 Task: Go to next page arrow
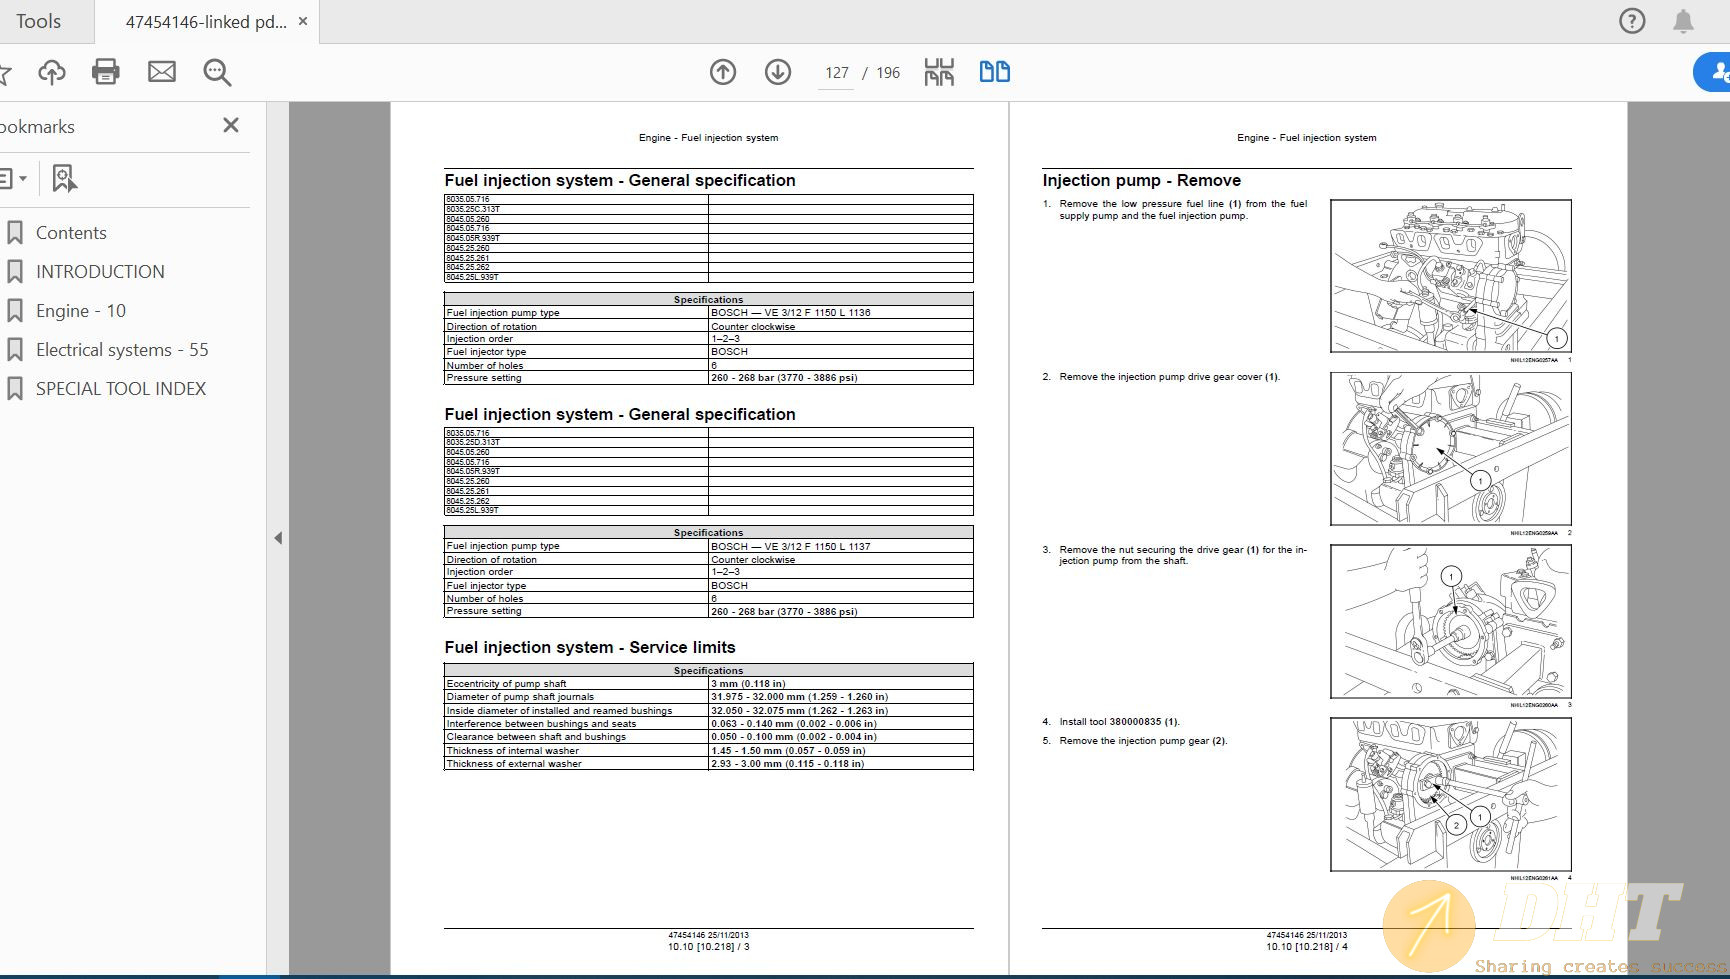pyautogui.click(x=778, y=72)
